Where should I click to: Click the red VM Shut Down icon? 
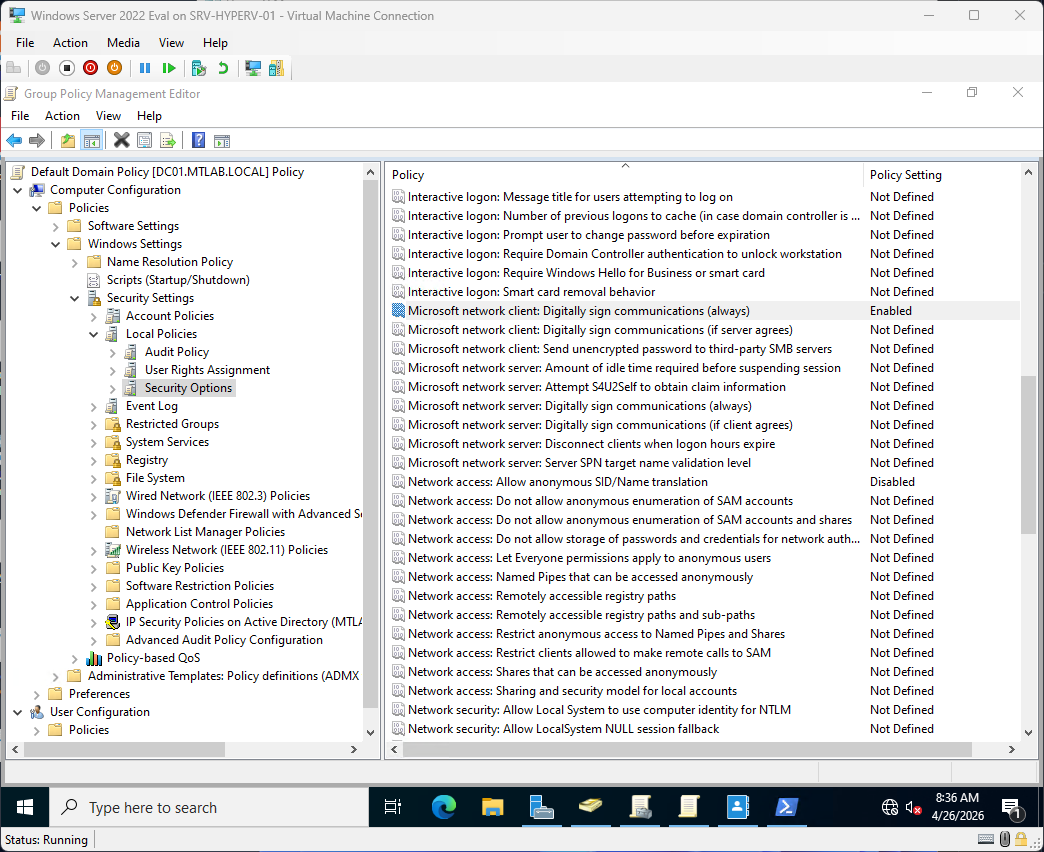[91, 68]
